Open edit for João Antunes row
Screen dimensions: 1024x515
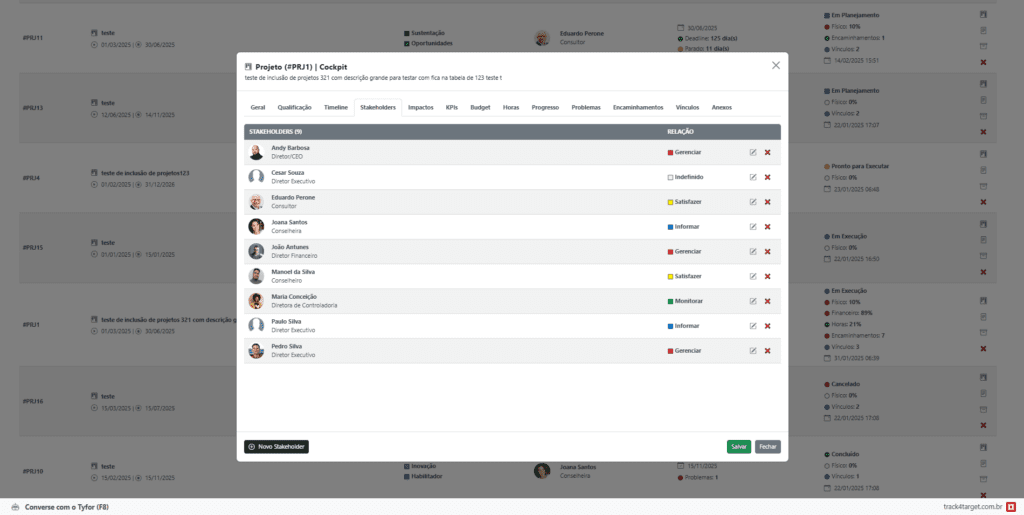pyautogui.click(x=752, y=251)
